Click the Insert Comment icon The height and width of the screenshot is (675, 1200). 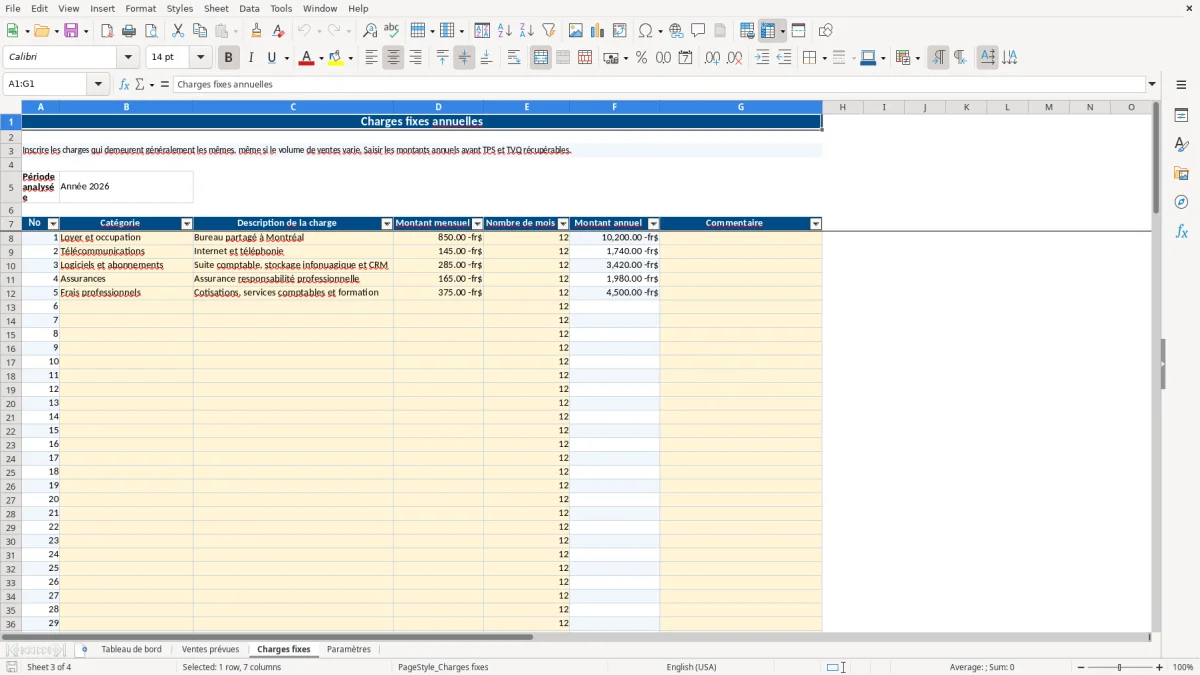[699, 31]
